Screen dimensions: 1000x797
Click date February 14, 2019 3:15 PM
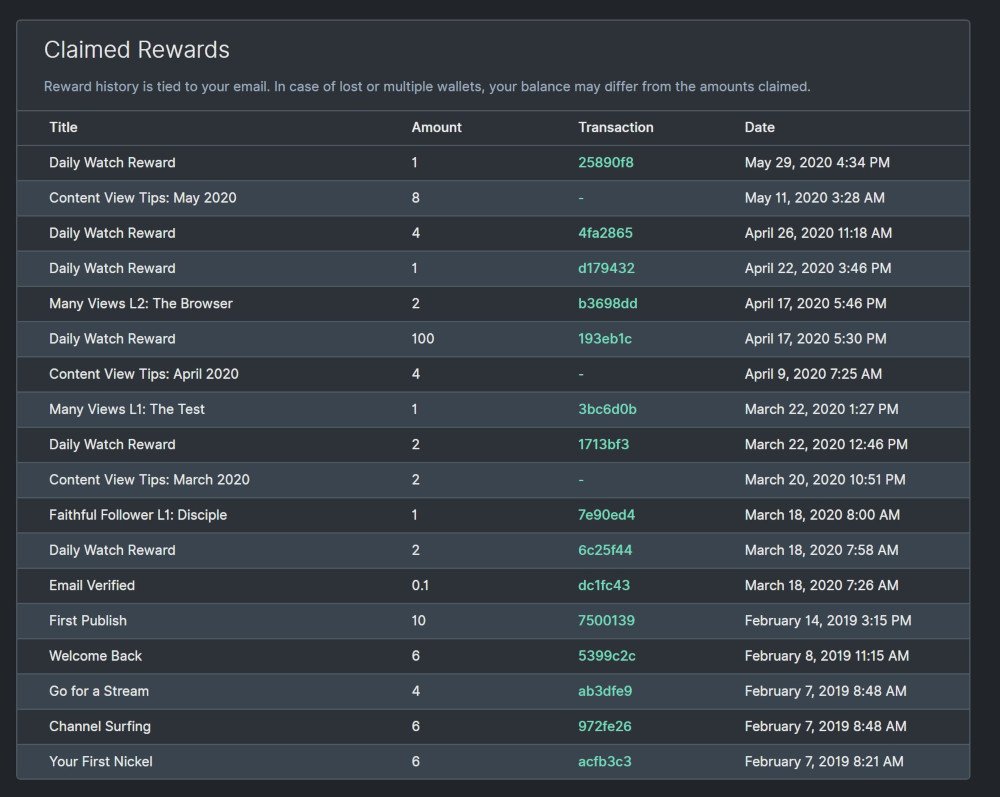[x=828, y=620]
